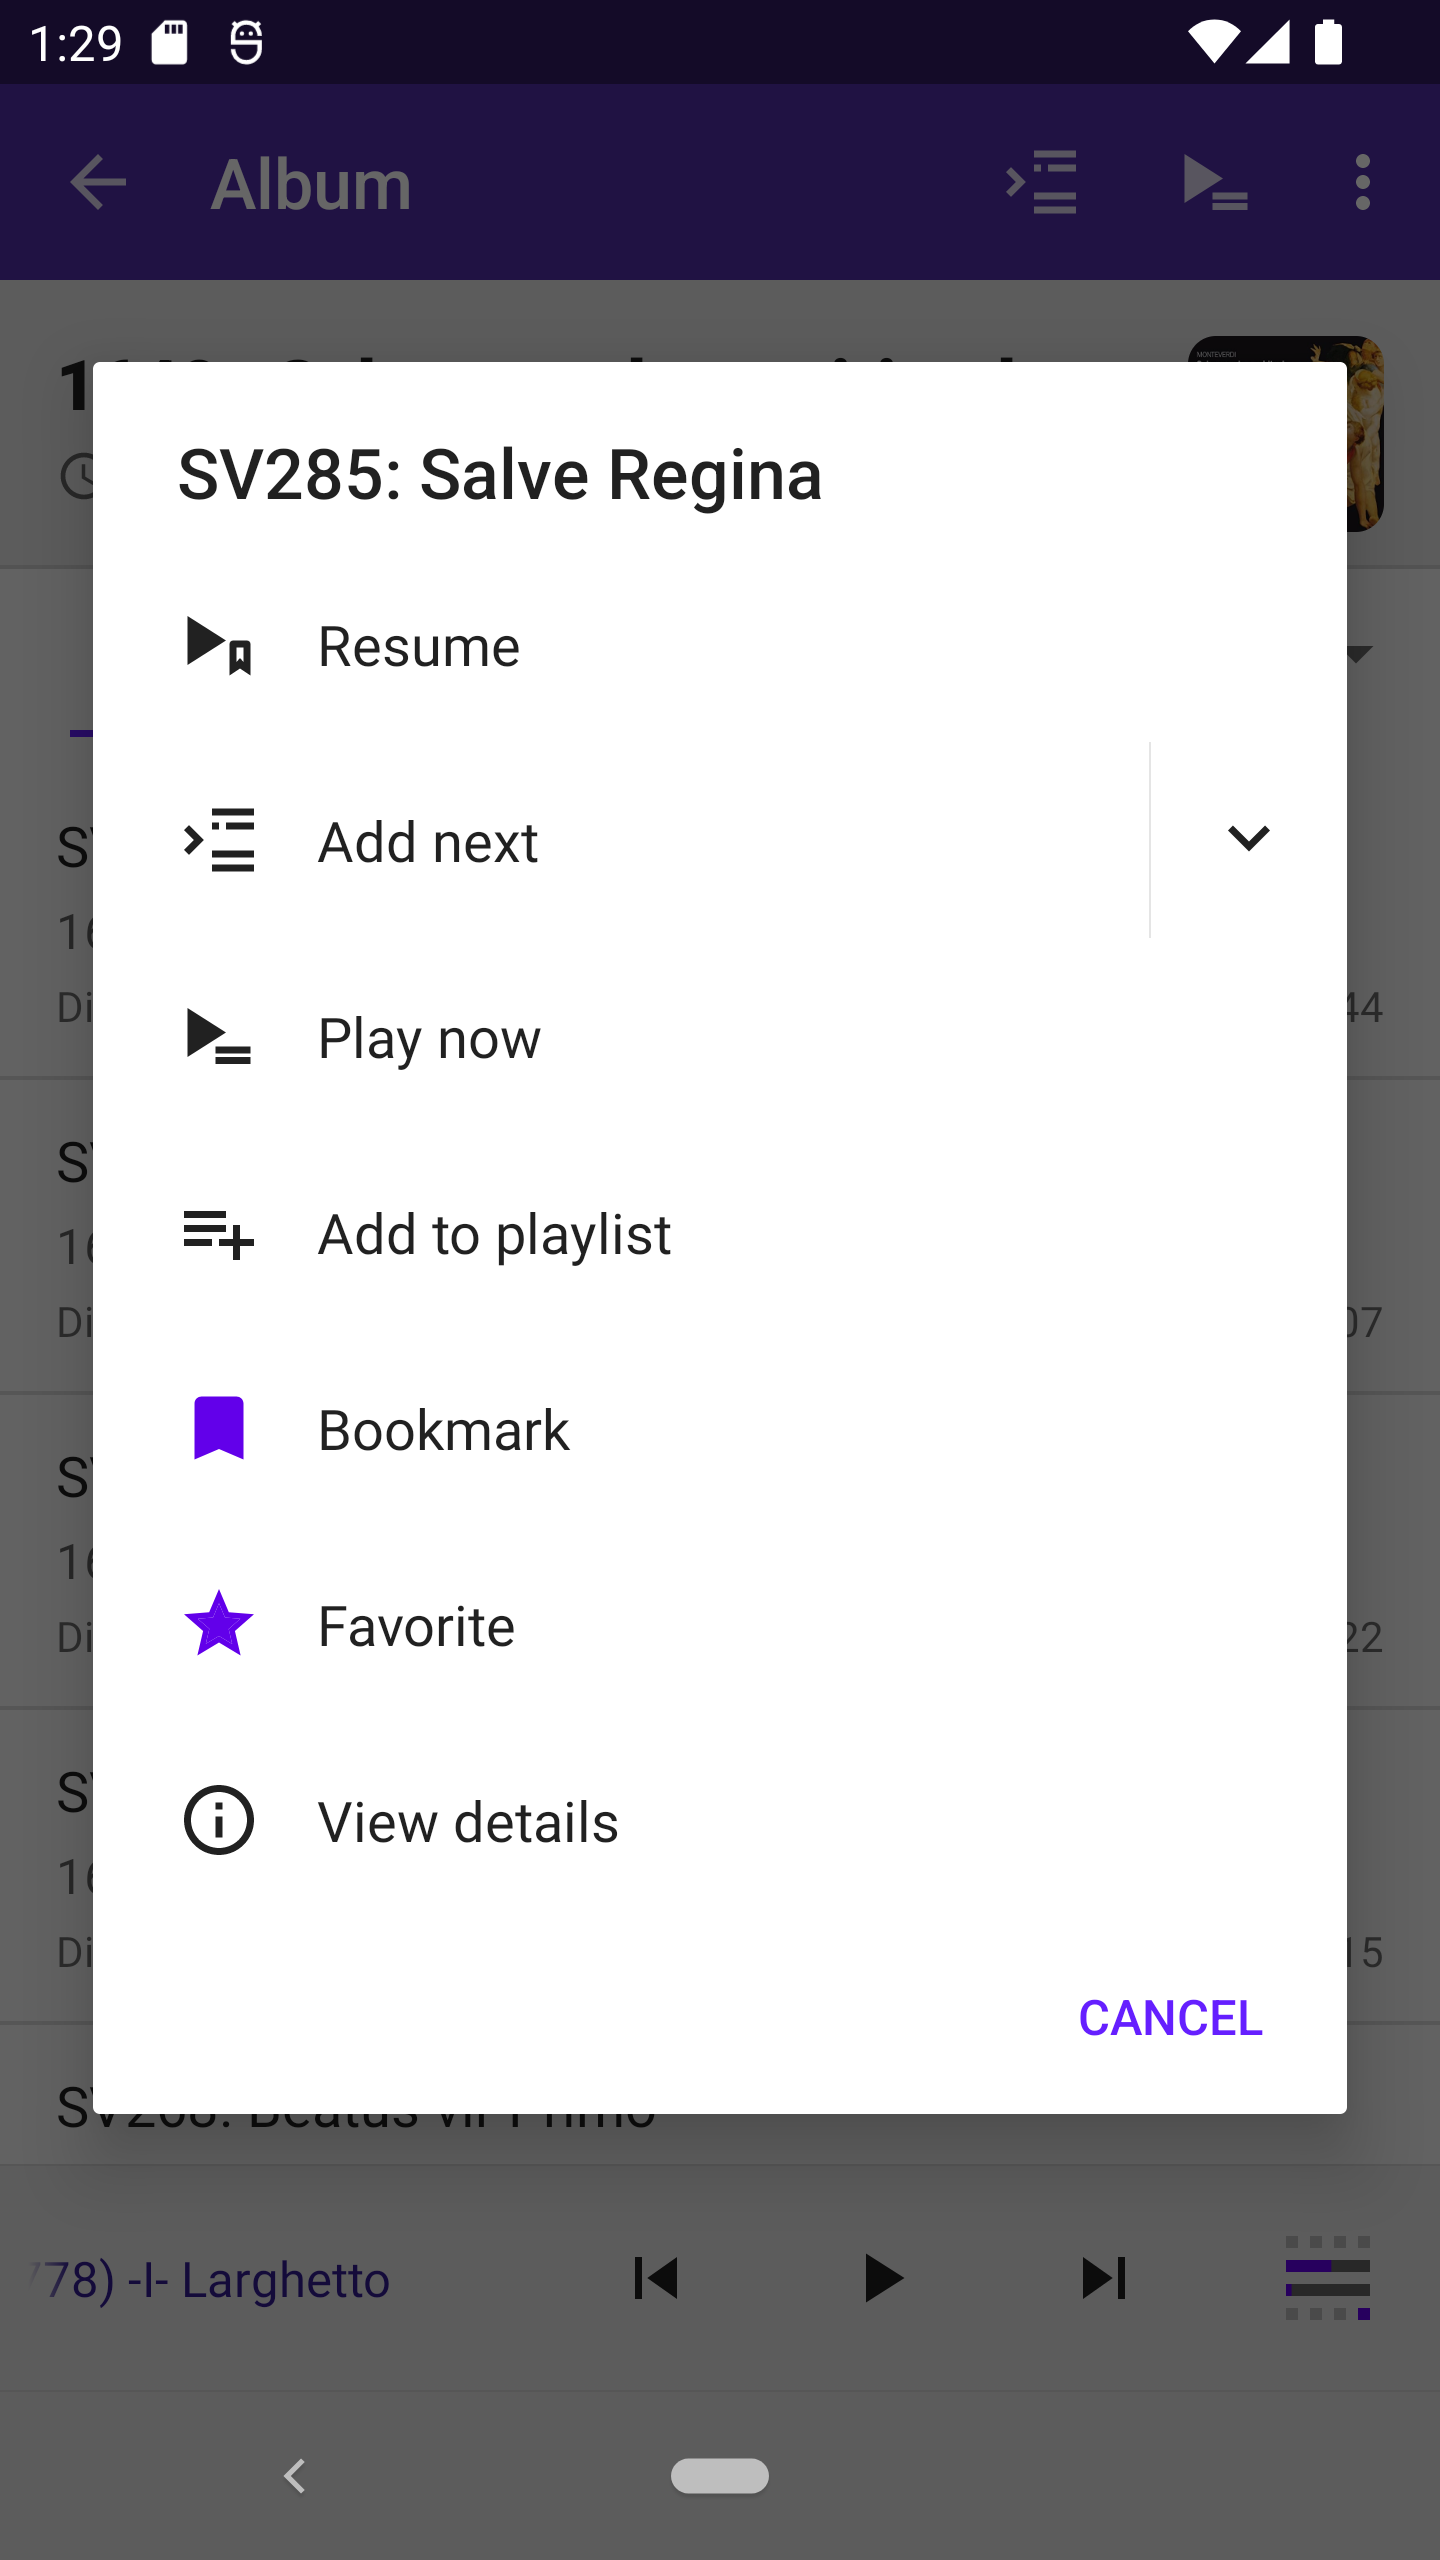Screen dimensions: 1440x2560
Task: Open the play queue icon
Action: point(1327,2279)
